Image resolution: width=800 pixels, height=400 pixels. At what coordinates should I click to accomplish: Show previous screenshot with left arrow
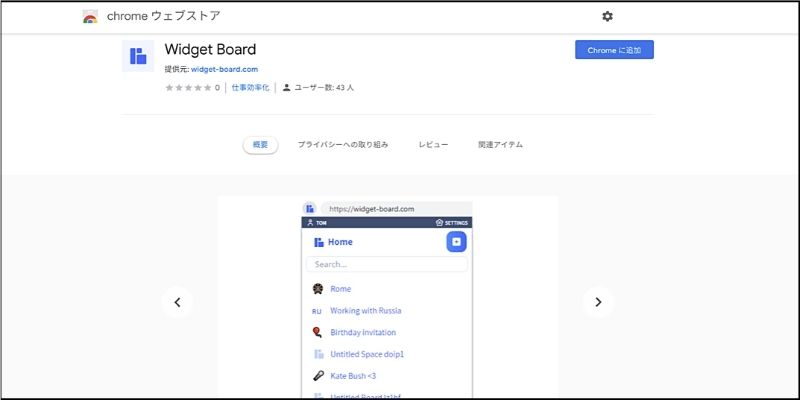click(x=177, y=302)
